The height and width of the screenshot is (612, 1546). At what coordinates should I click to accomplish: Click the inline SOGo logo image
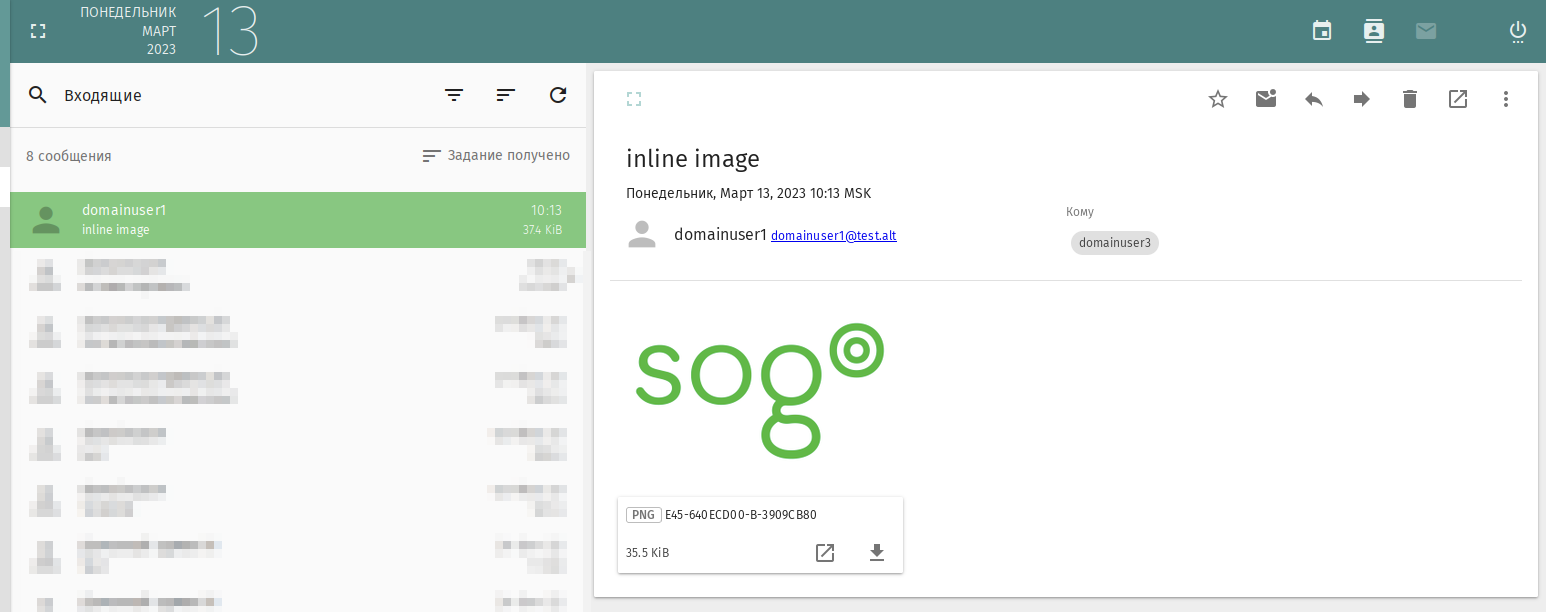760,390
